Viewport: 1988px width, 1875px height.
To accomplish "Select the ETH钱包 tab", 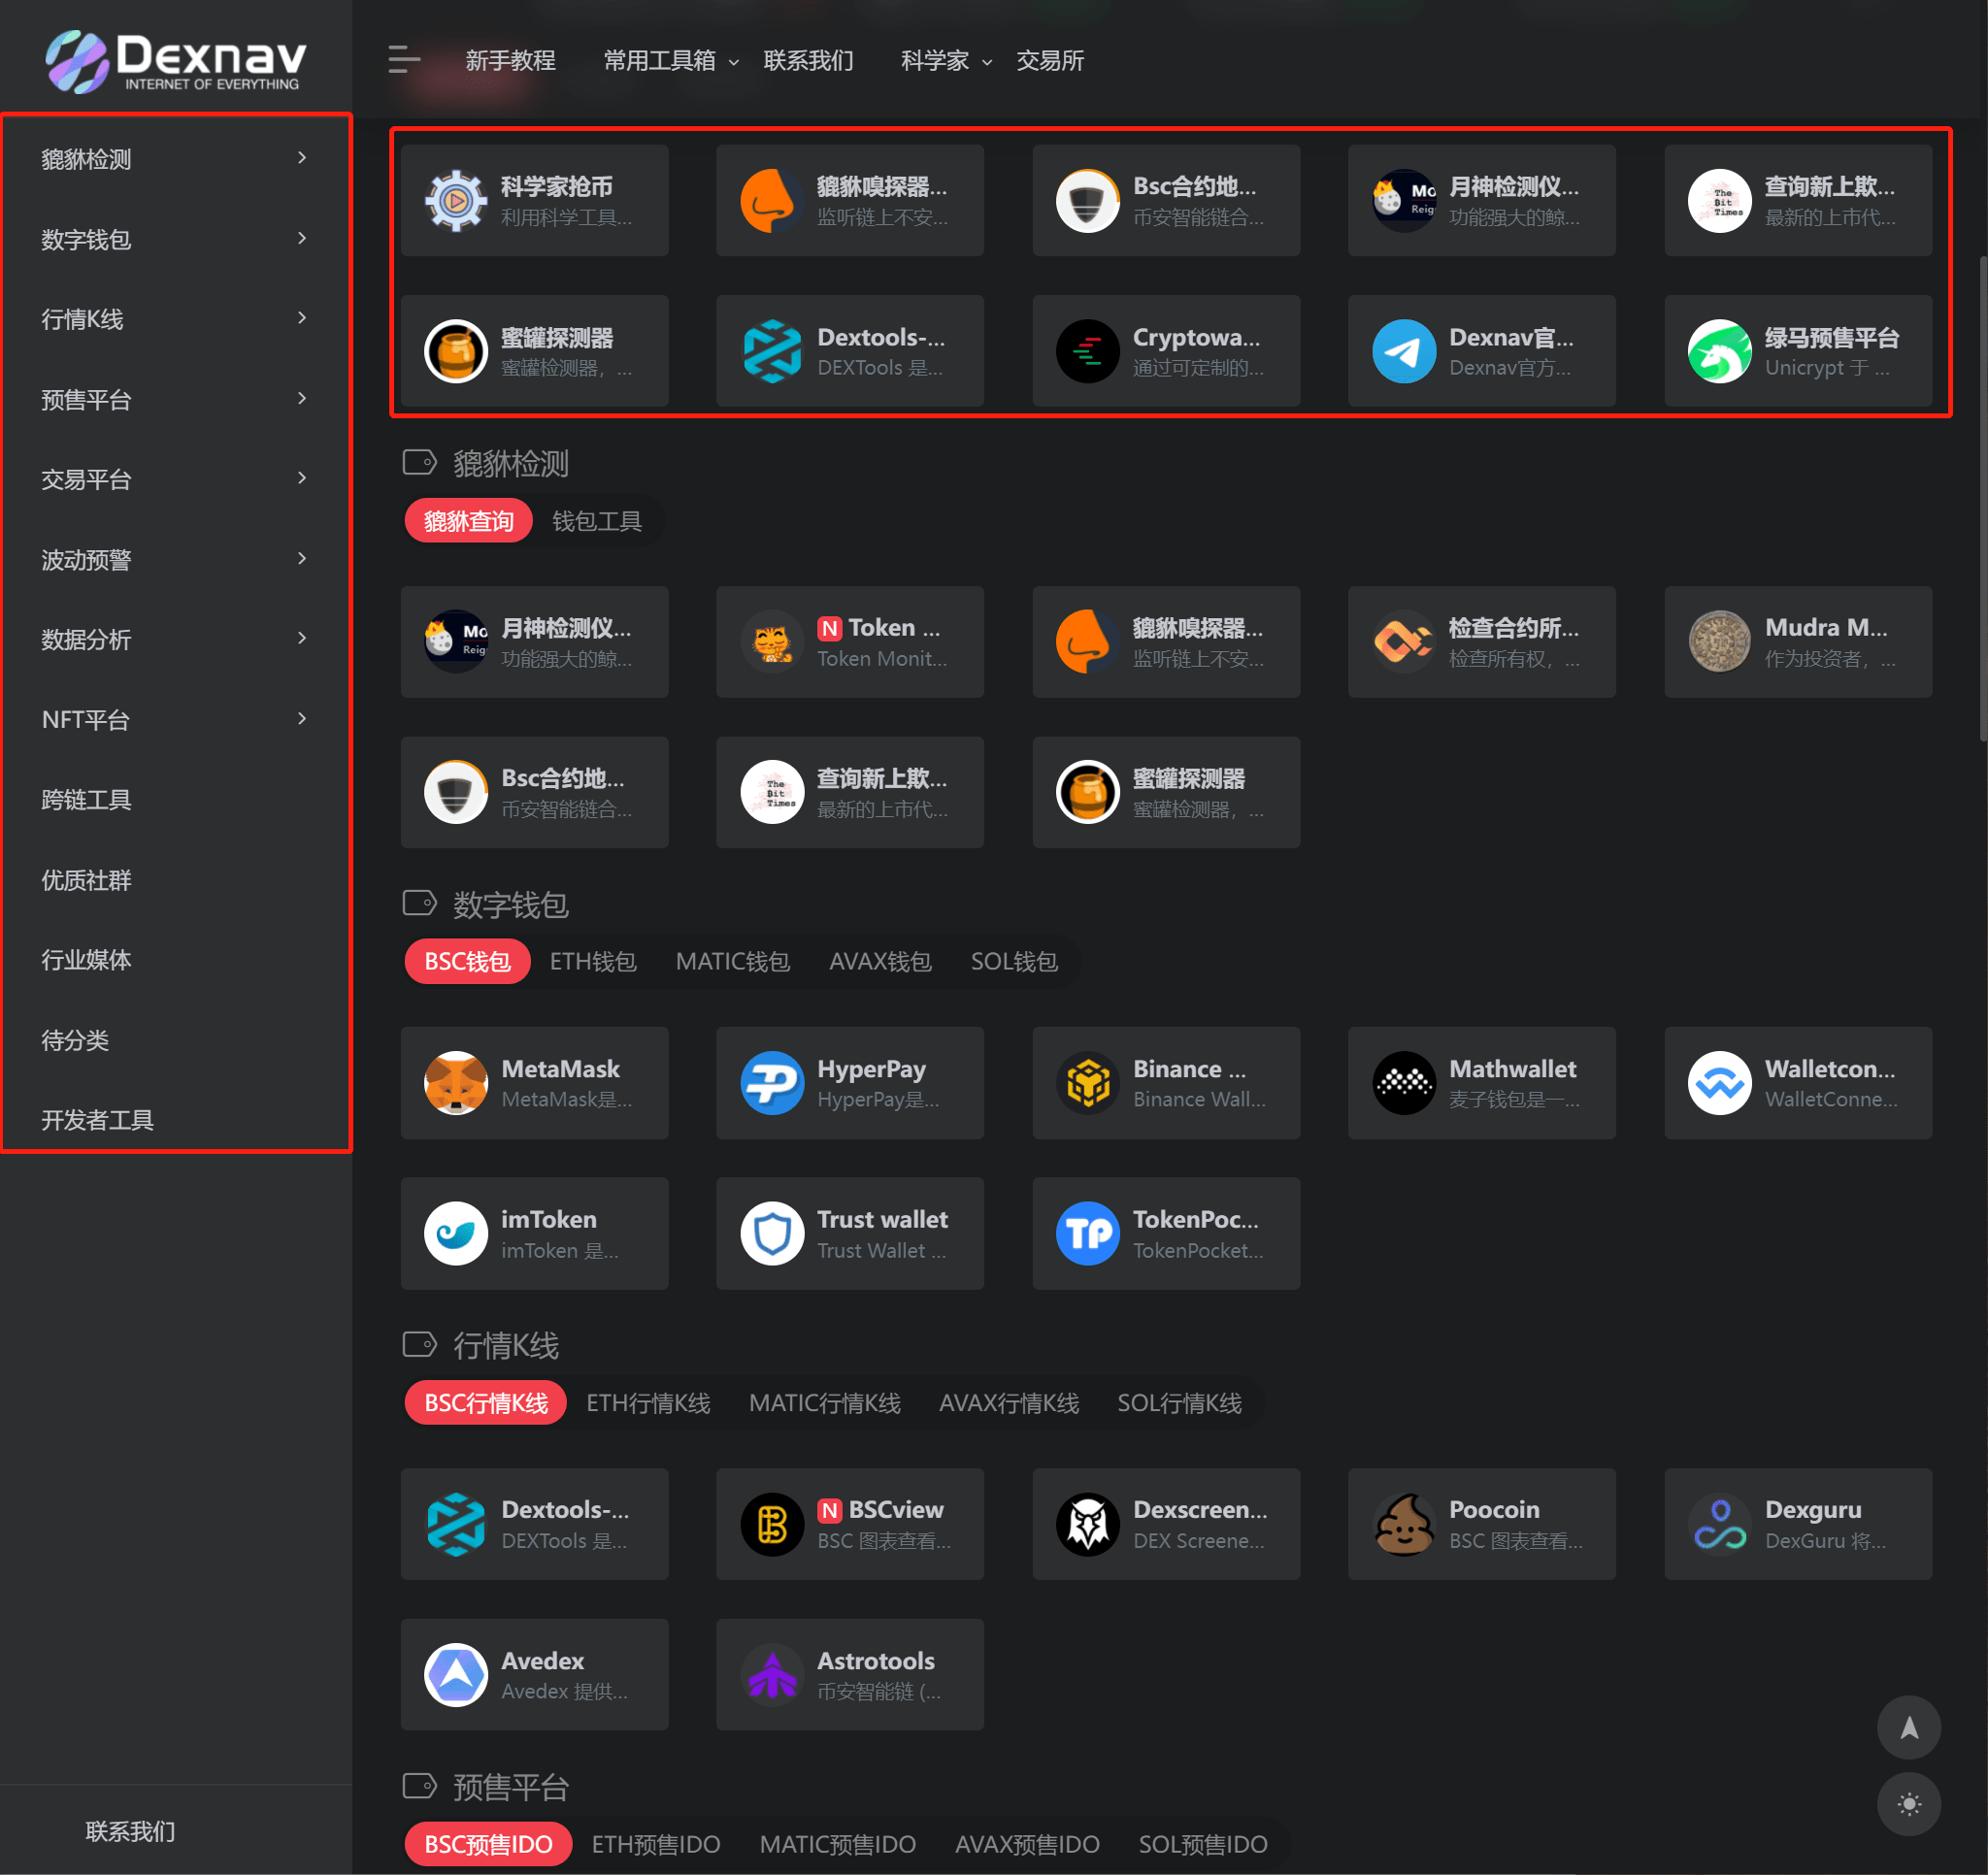I will pyautogui.click(x=593, y=962).
